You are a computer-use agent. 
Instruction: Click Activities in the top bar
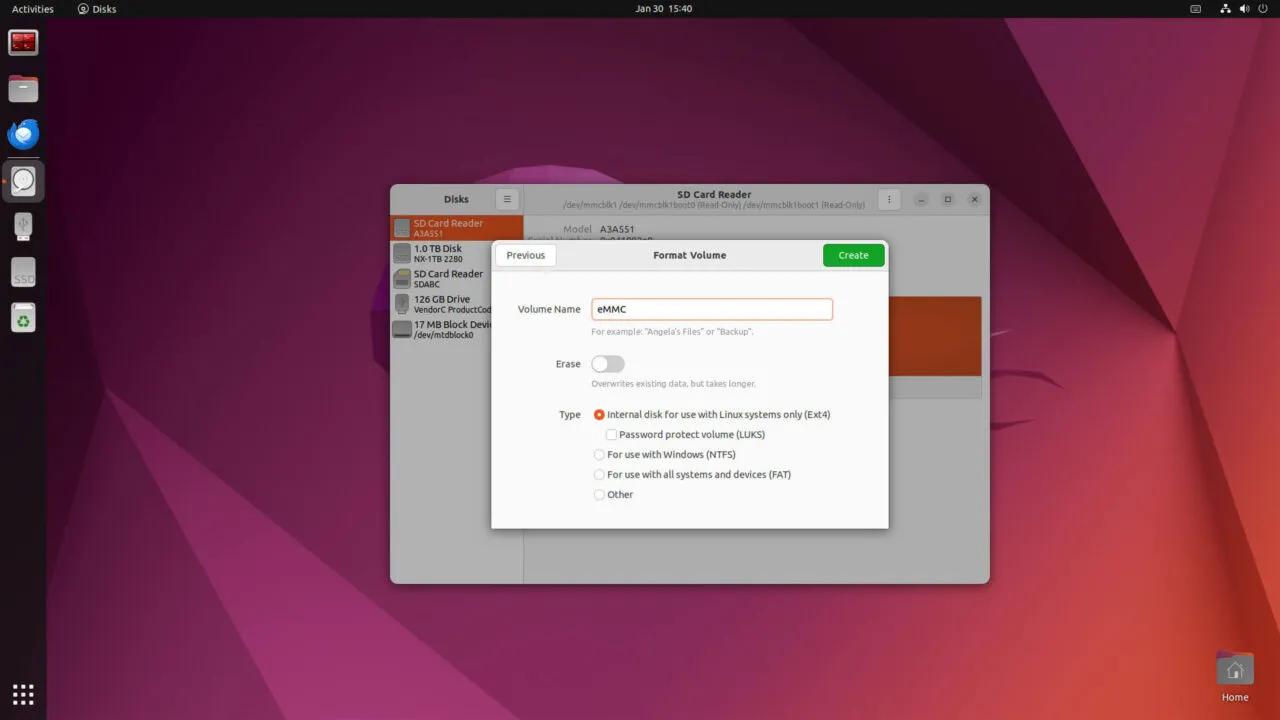pyautogui.click(x=33, y=9)
